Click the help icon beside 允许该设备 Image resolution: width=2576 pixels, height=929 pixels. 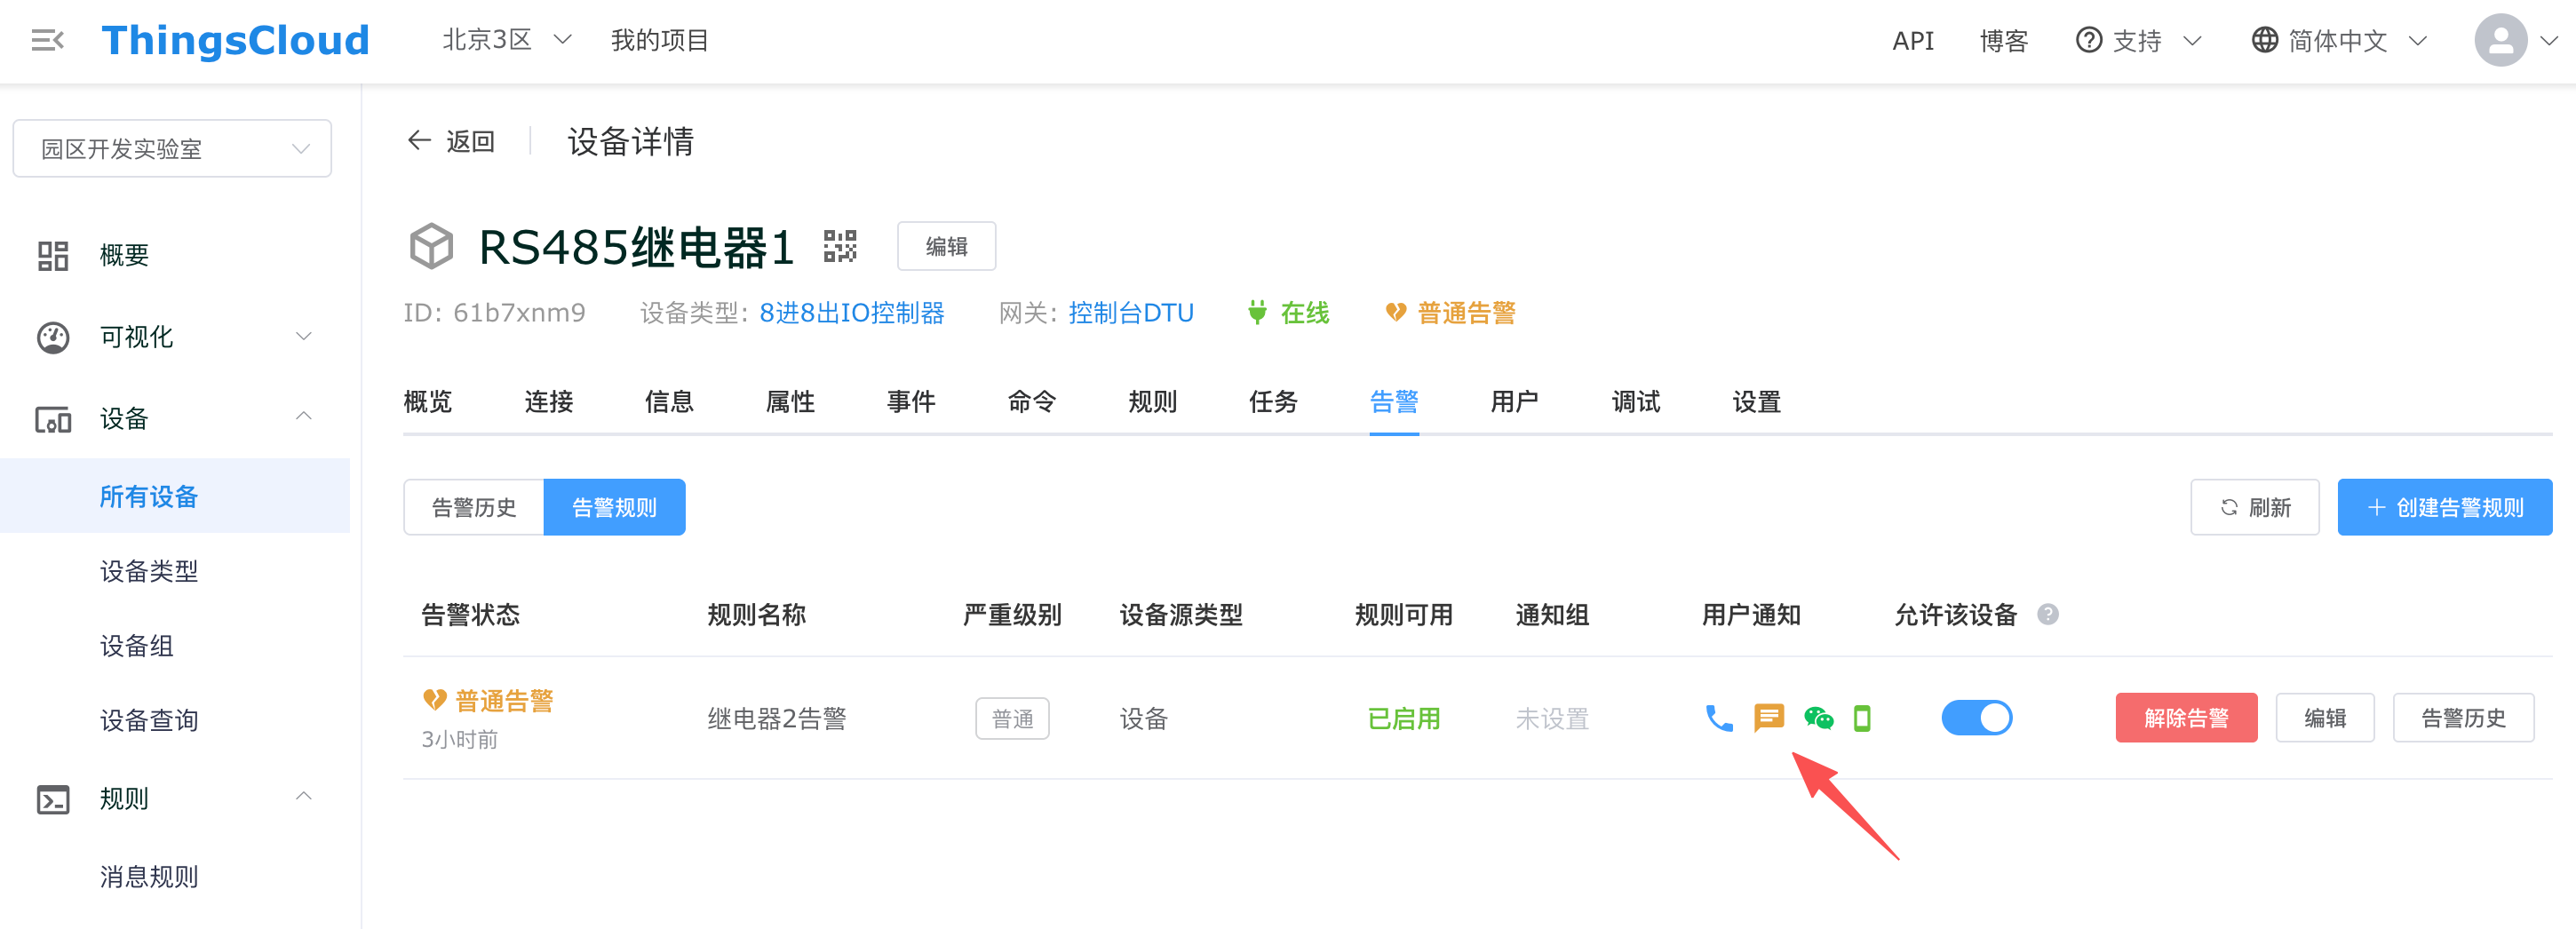pos(2047,614)
